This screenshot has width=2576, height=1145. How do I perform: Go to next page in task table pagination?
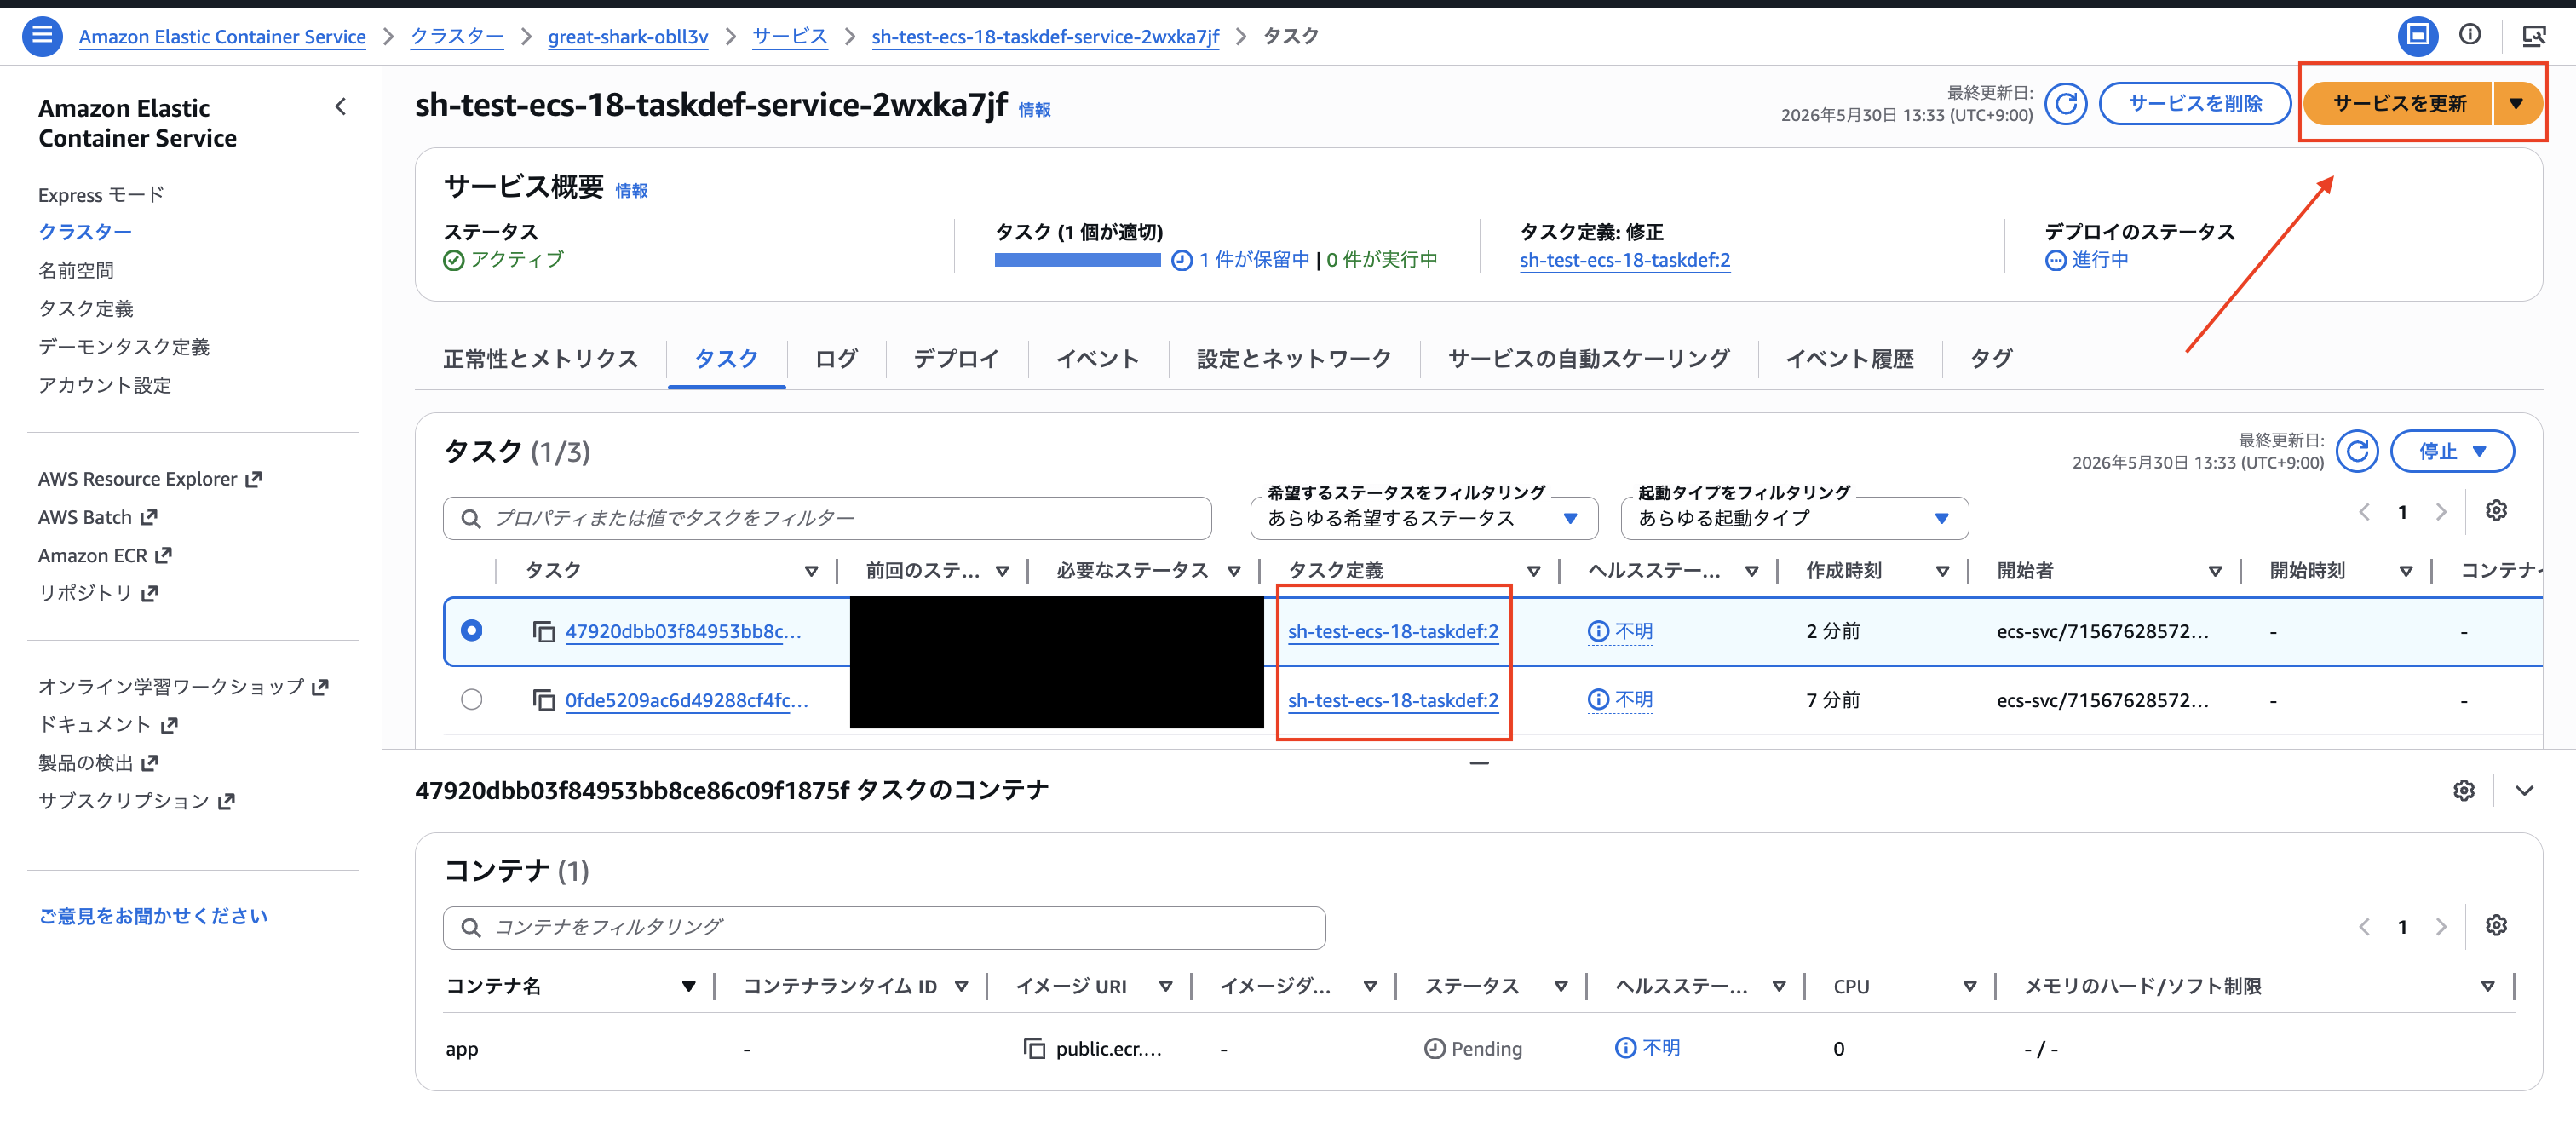click(2441, 512)
